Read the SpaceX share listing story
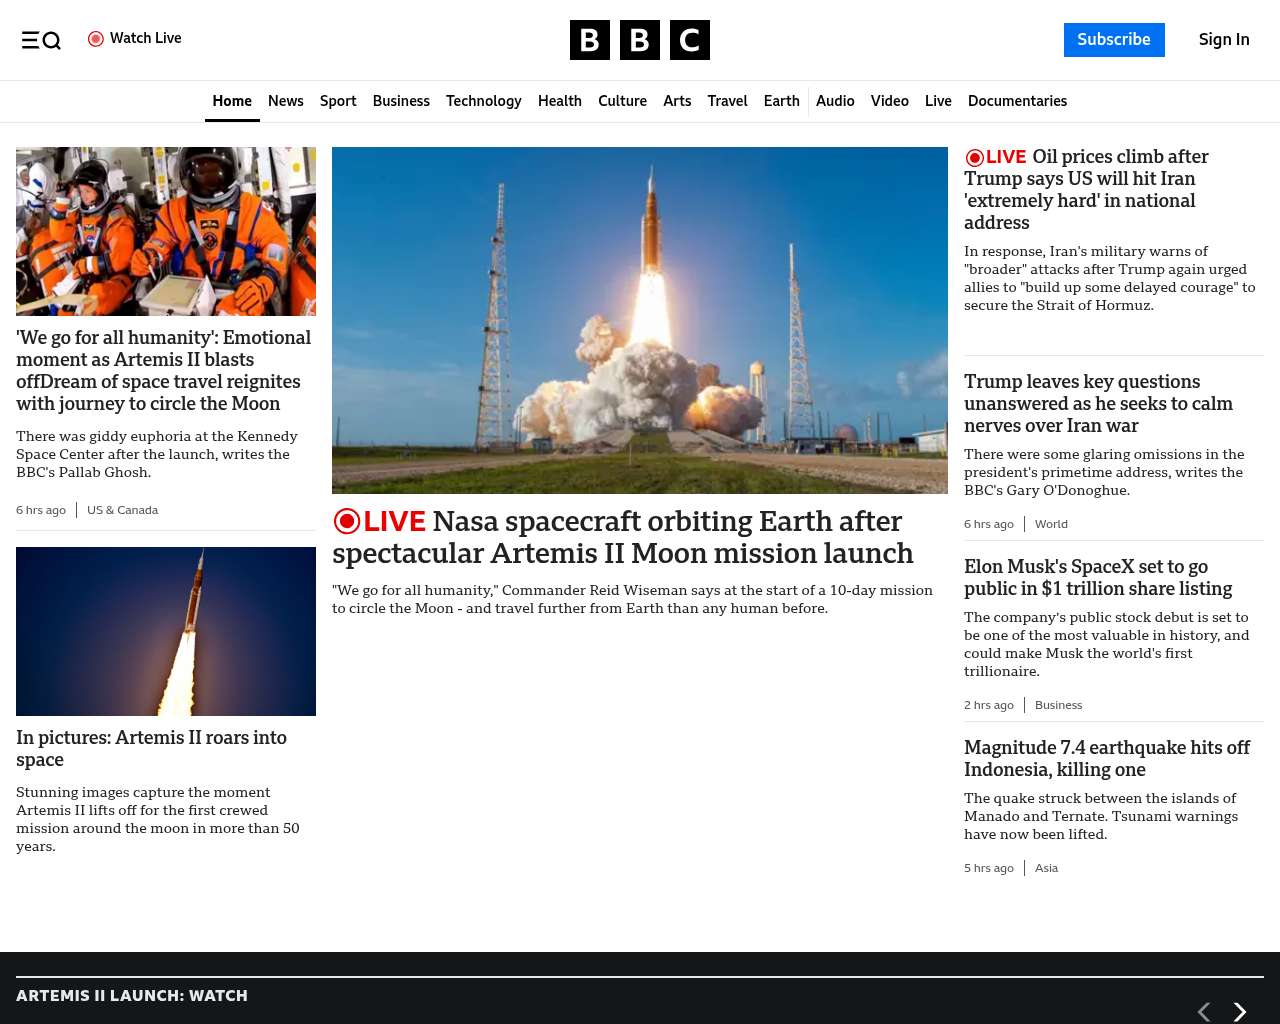 pos(1097,577)
